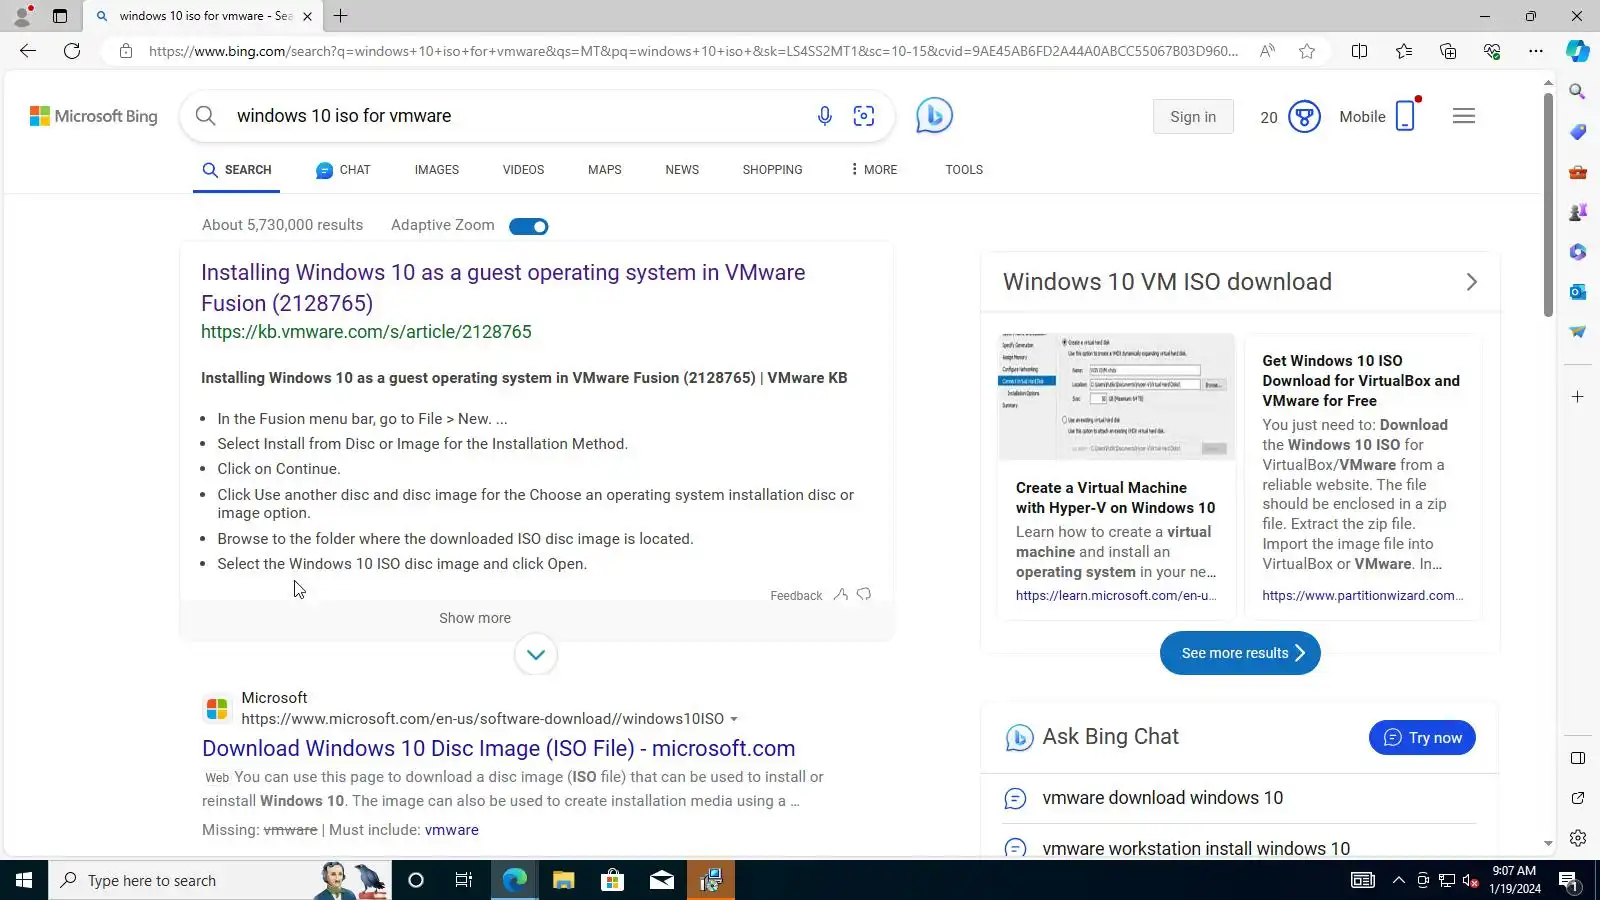The image size is (1600, 900).
Task: Open Browser essentials heart icon
Action: tap(1492, 51)
